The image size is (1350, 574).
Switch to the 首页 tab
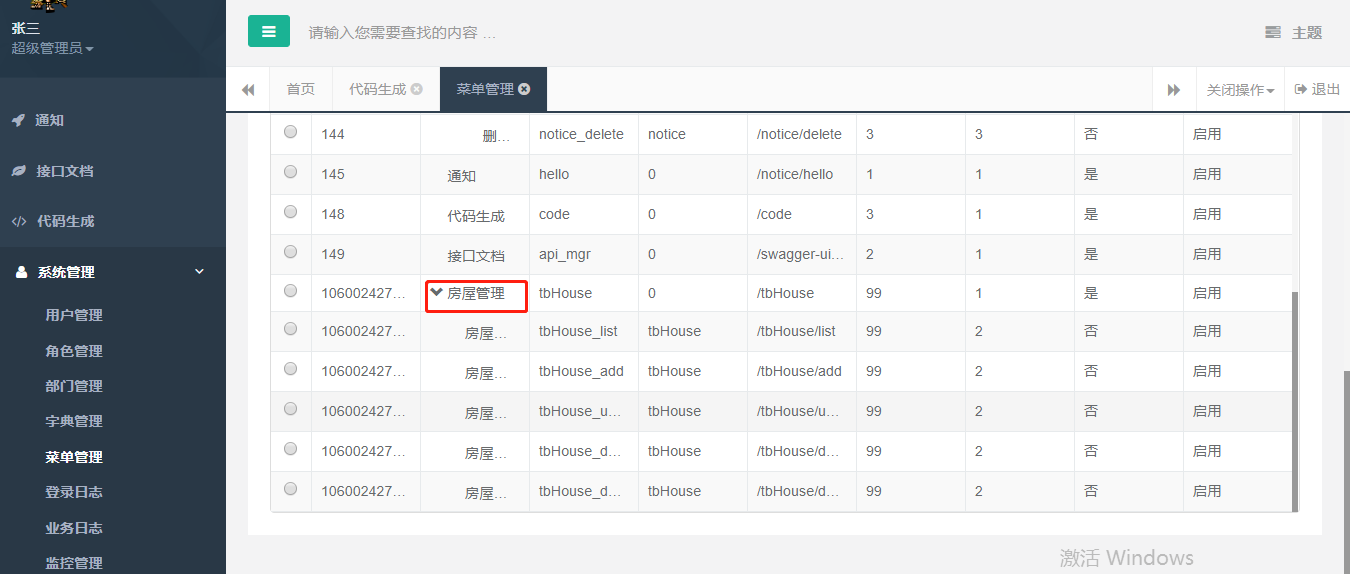[301, 89]
